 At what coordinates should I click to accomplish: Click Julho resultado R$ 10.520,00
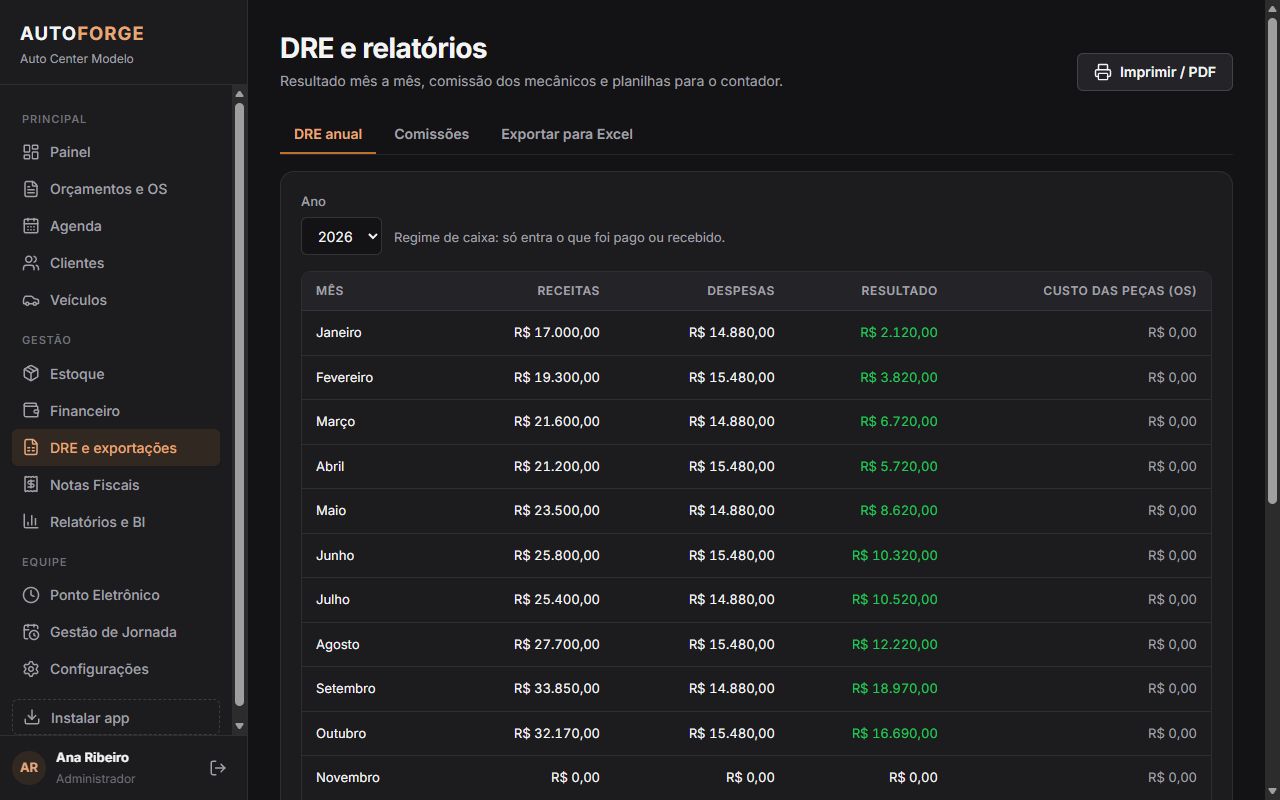(895, 599)
